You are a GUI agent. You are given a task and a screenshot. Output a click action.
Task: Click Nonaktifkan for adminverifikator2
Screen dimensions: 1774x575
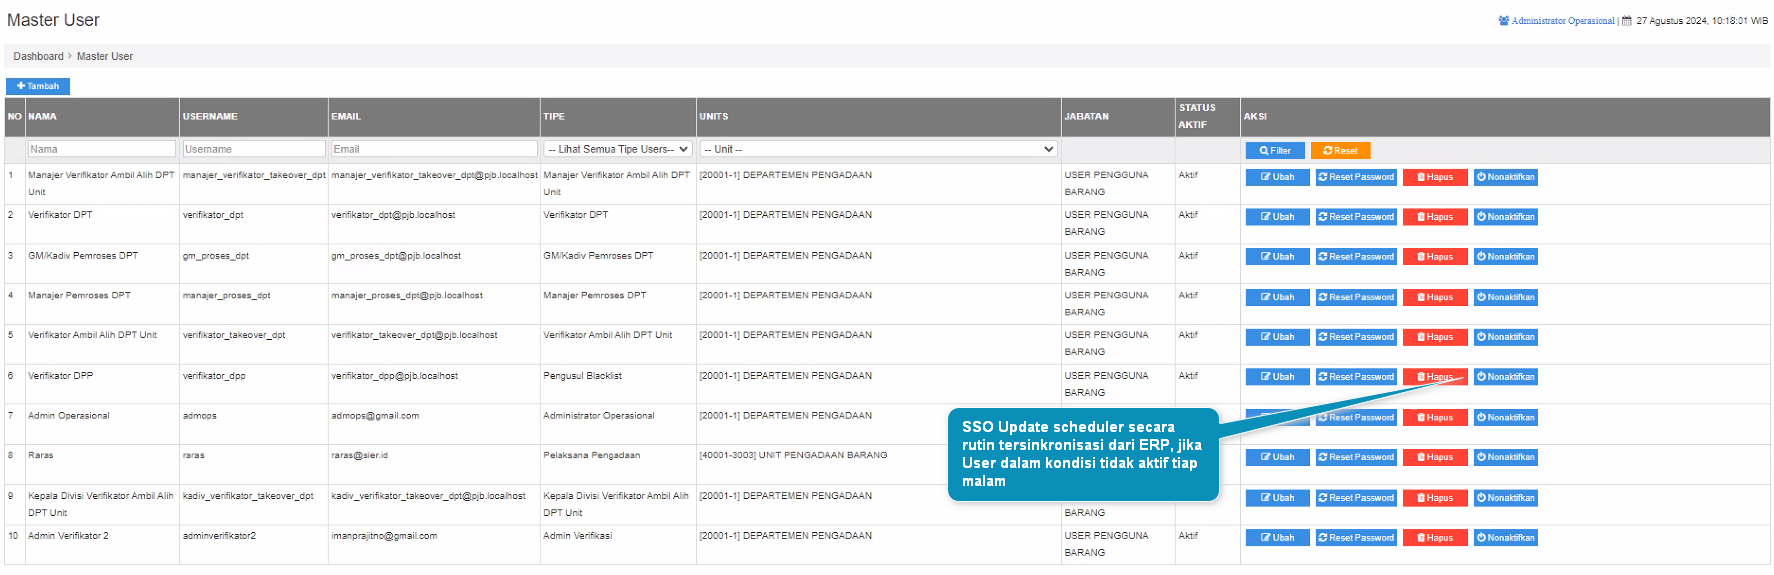[1505, 538]
